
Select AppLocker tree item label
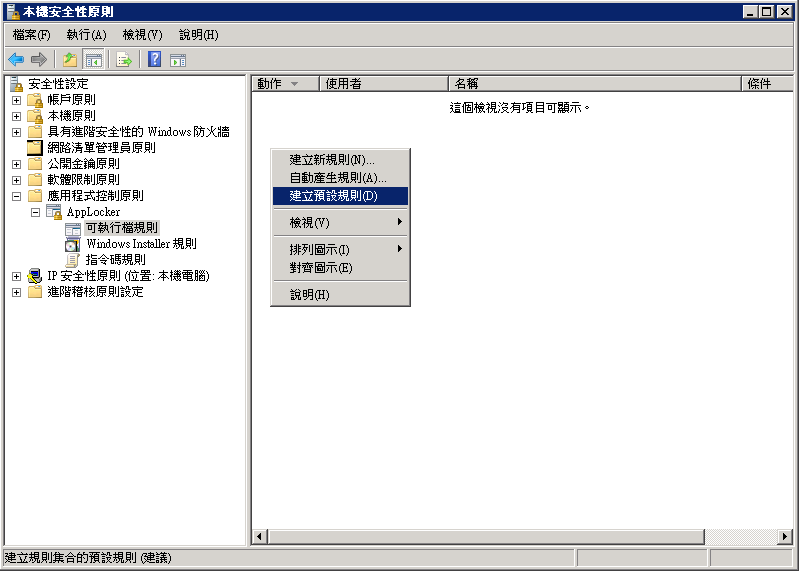[93, 212]
